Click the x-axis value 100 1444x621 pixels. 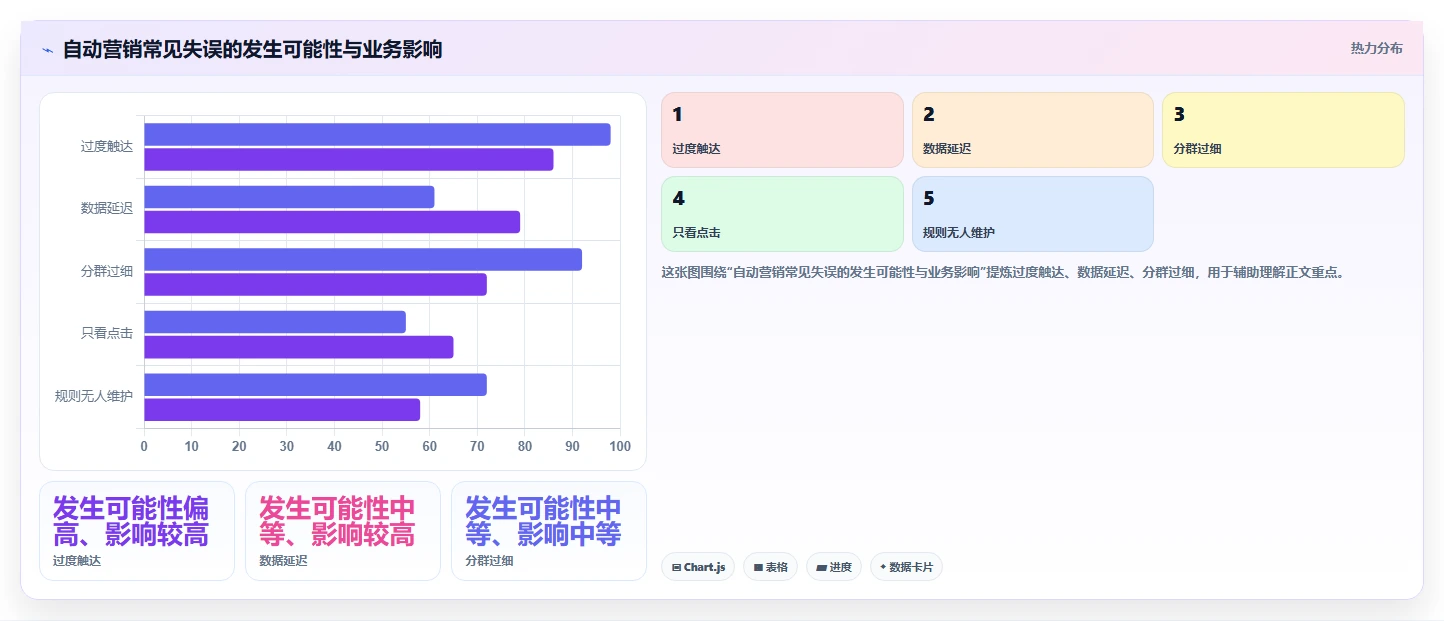tap(620, 446)
